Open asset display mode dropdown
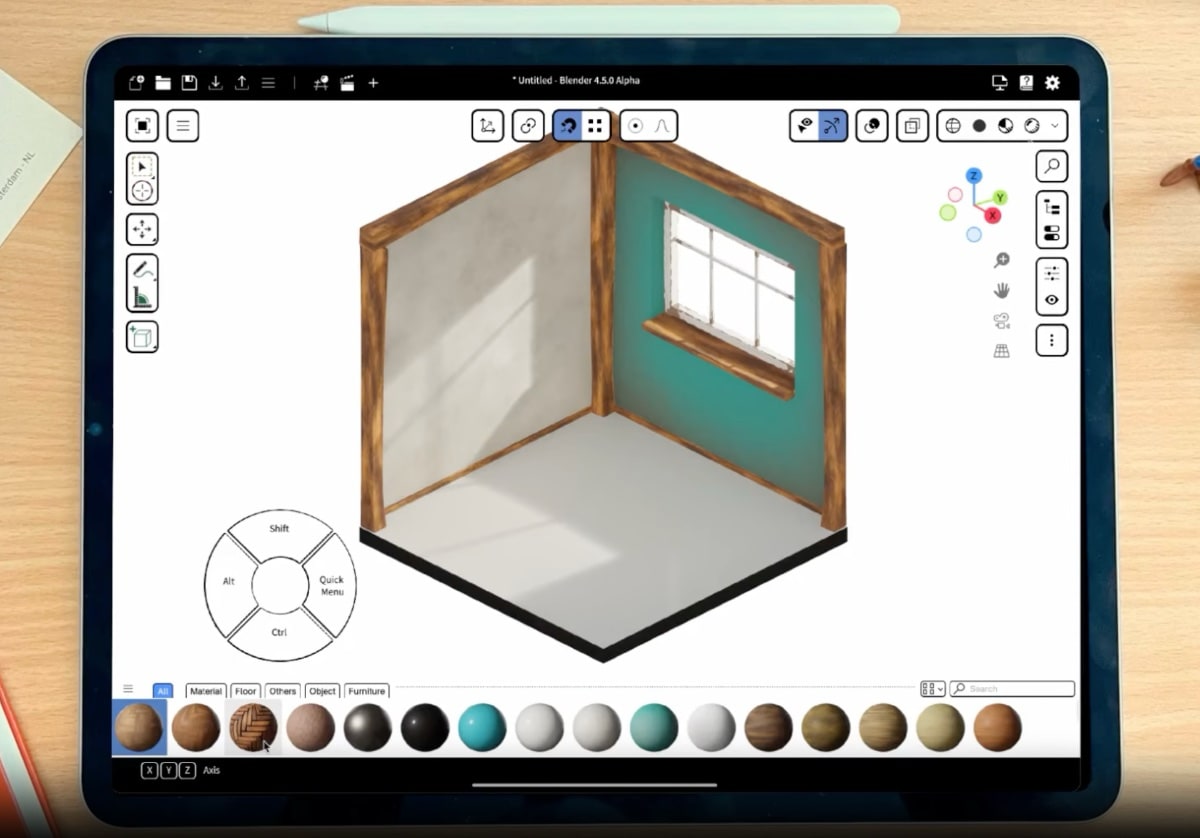This screenshot has height=838, width=1200. coord(932,689)
